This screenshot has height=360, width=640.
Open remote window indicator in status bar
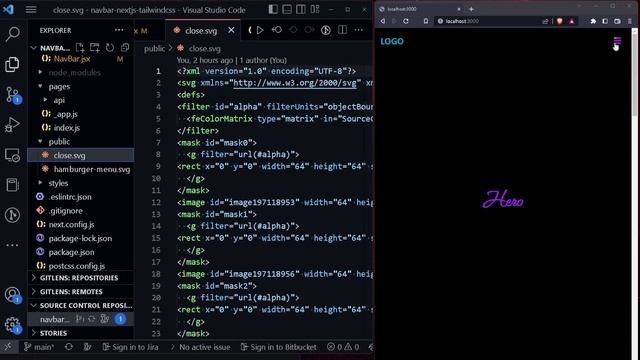8,347
